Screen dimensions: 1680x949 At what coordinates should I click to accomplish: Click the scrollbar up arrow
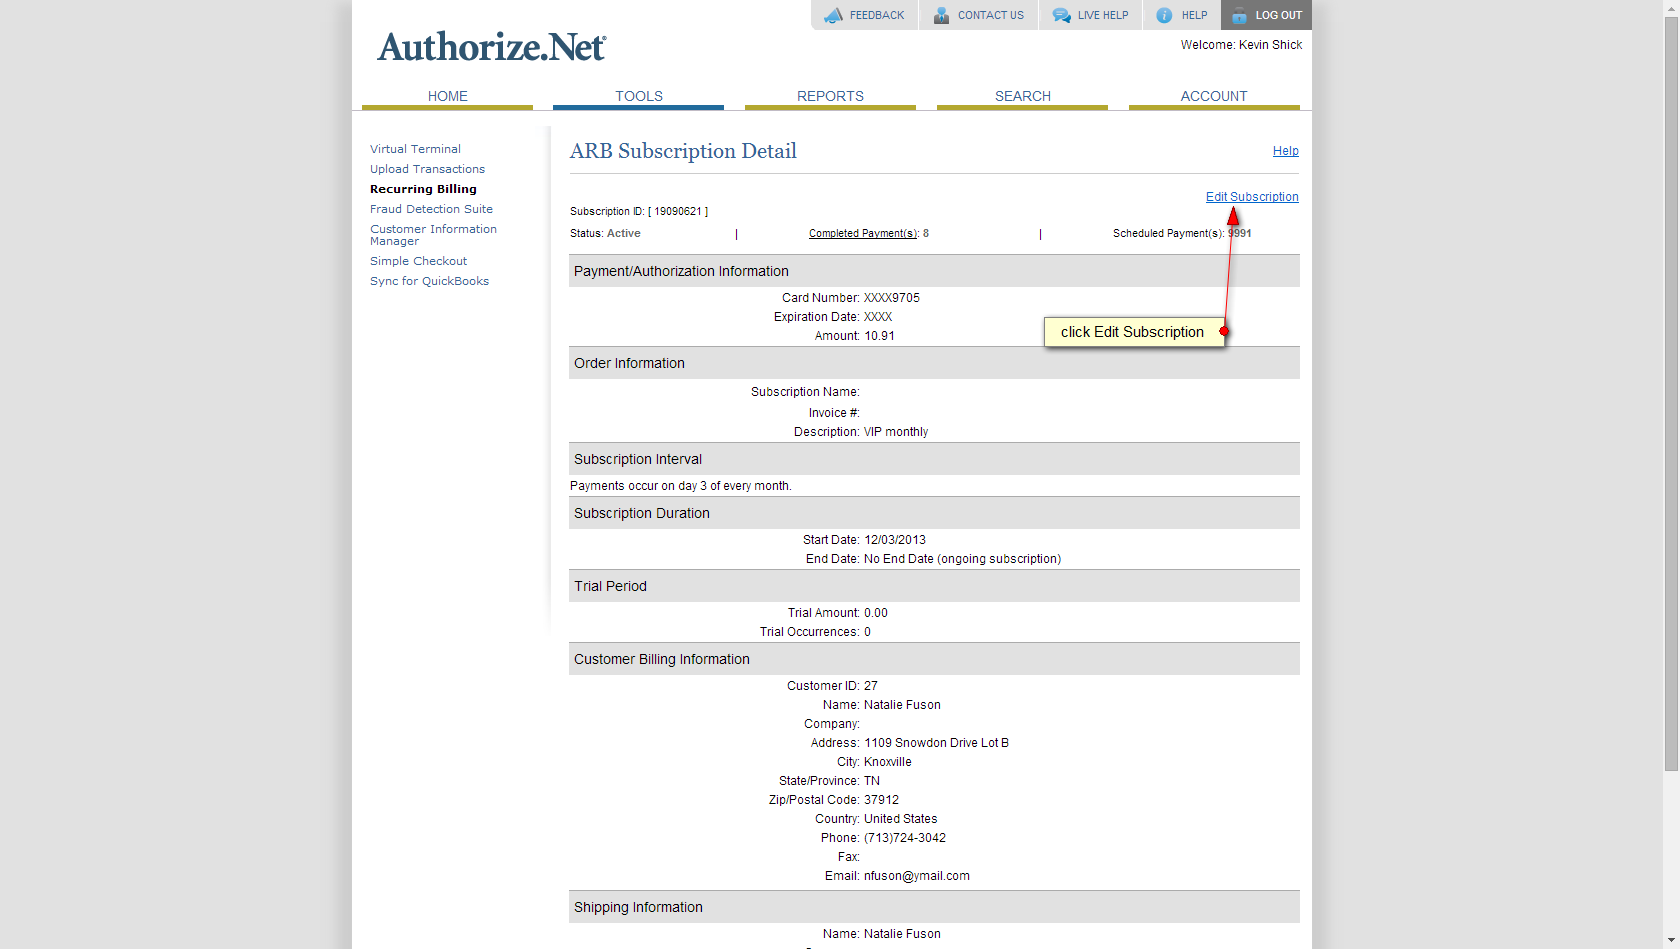pyautogui.click(x=1671, y=8)
